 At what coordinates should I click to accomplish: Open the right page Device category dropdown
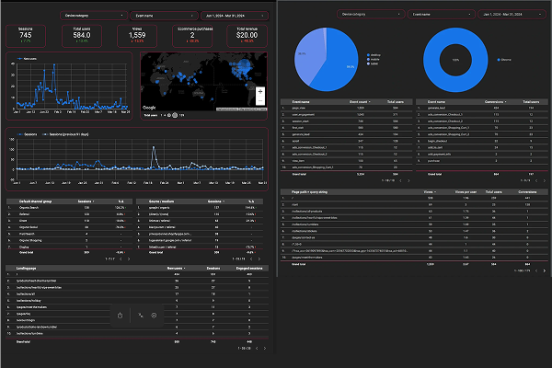coord(371,14)
